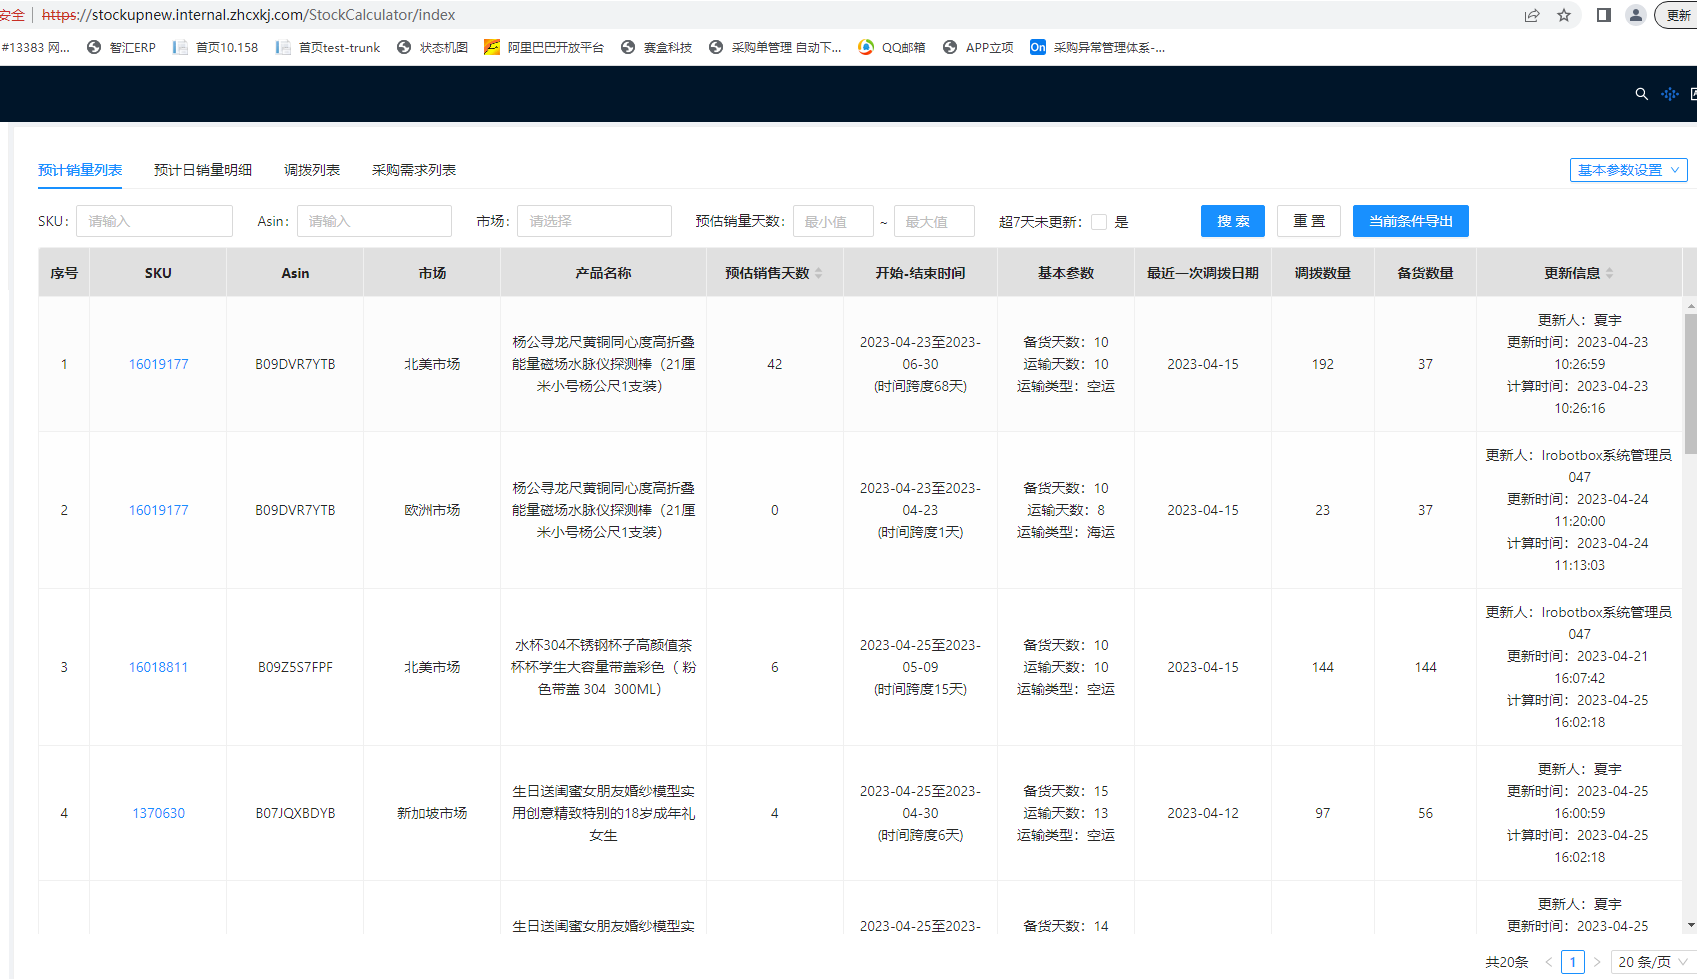Expand the 基本参数设置 dropdown
Image resolution: width=1697 pixels, height=979 pixels.
[1628, 170]
